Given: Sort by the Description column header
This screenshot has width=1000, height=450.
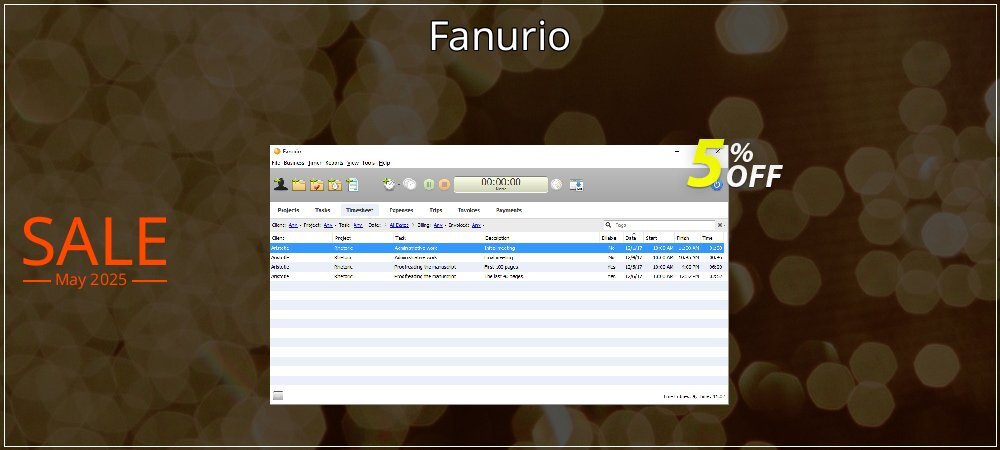Looking at the screenshot, I should point(541,238).
